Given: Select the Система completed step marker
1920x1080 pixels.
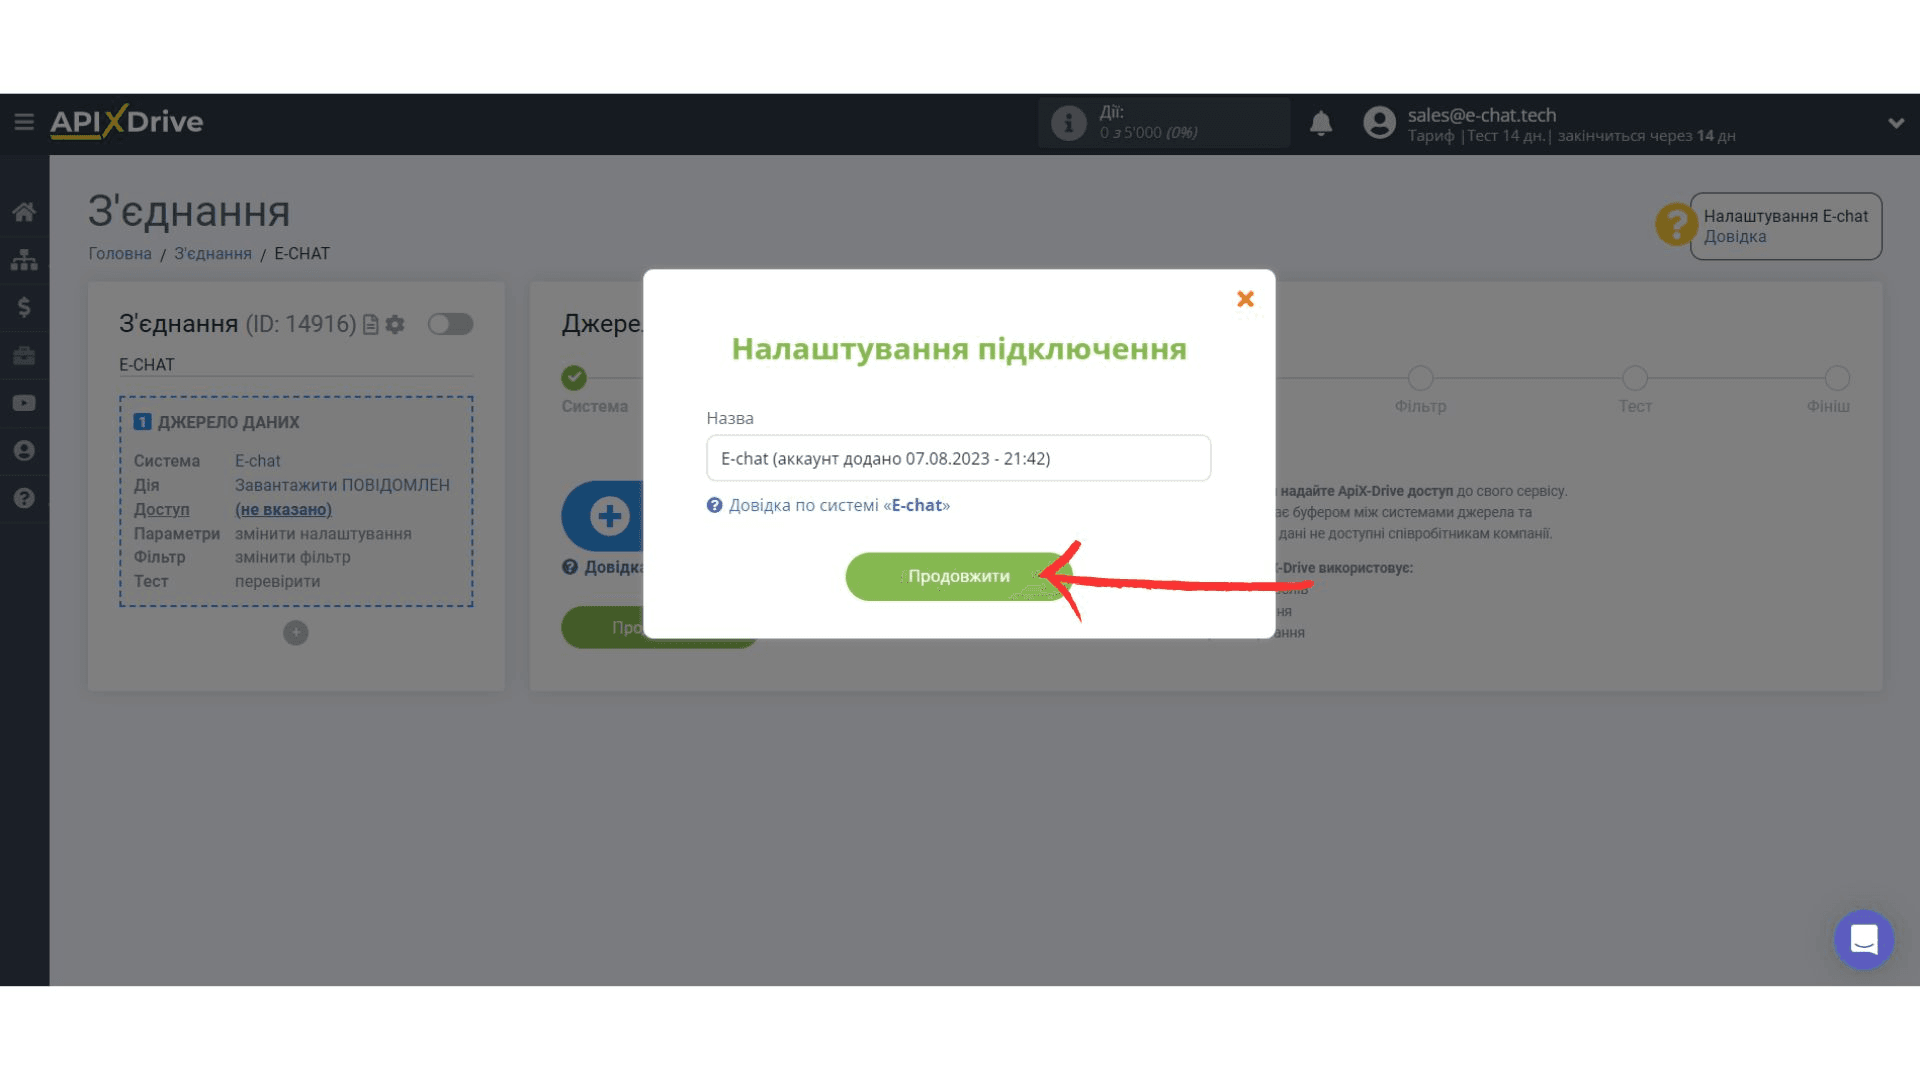Looking at the screenshot, I should coord(574,377).
